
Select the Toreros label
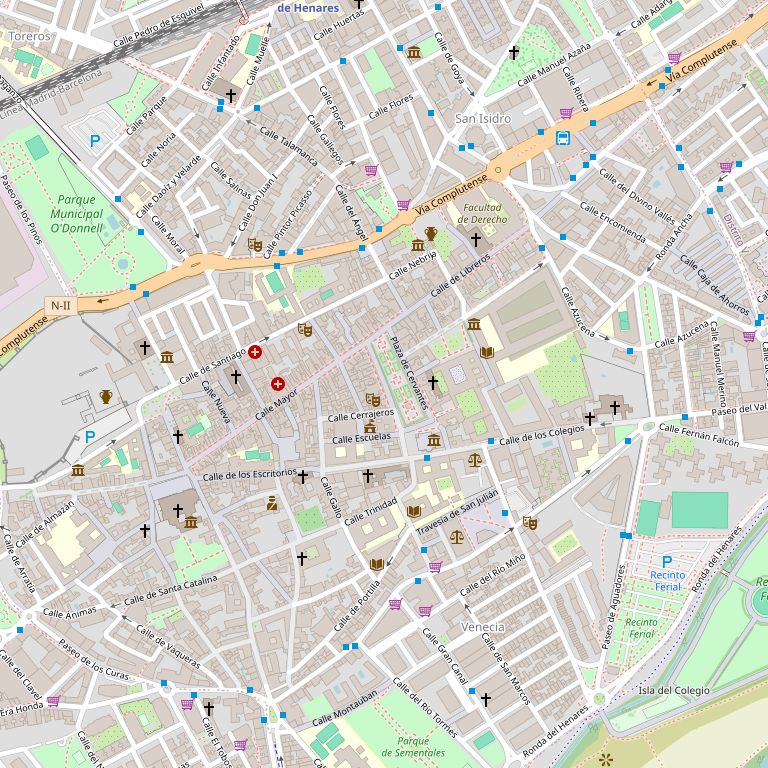29,36
